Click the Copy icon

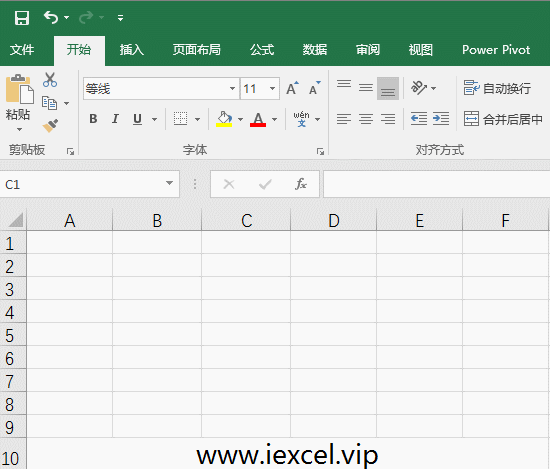pos(49,103)
